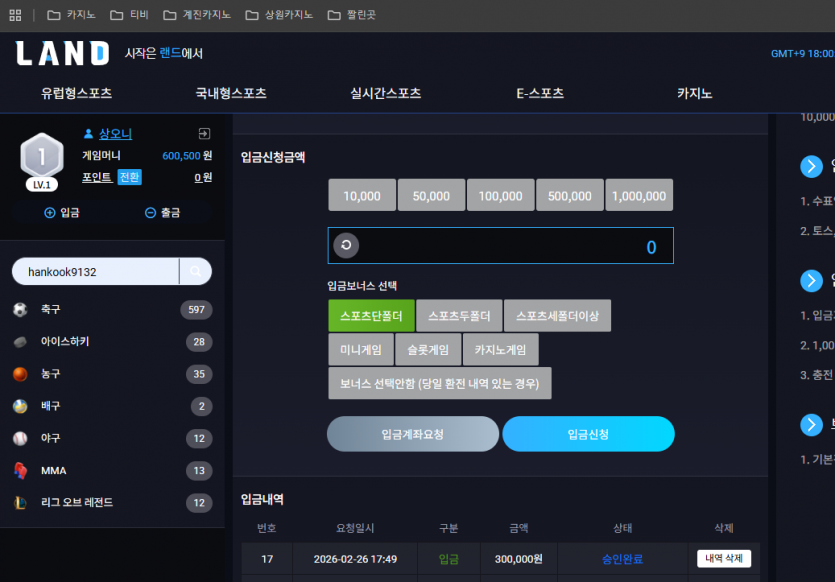Select 스포츠단폴더 deposit bonus option
Screen dimensions: 835x582
pos(371,316)
